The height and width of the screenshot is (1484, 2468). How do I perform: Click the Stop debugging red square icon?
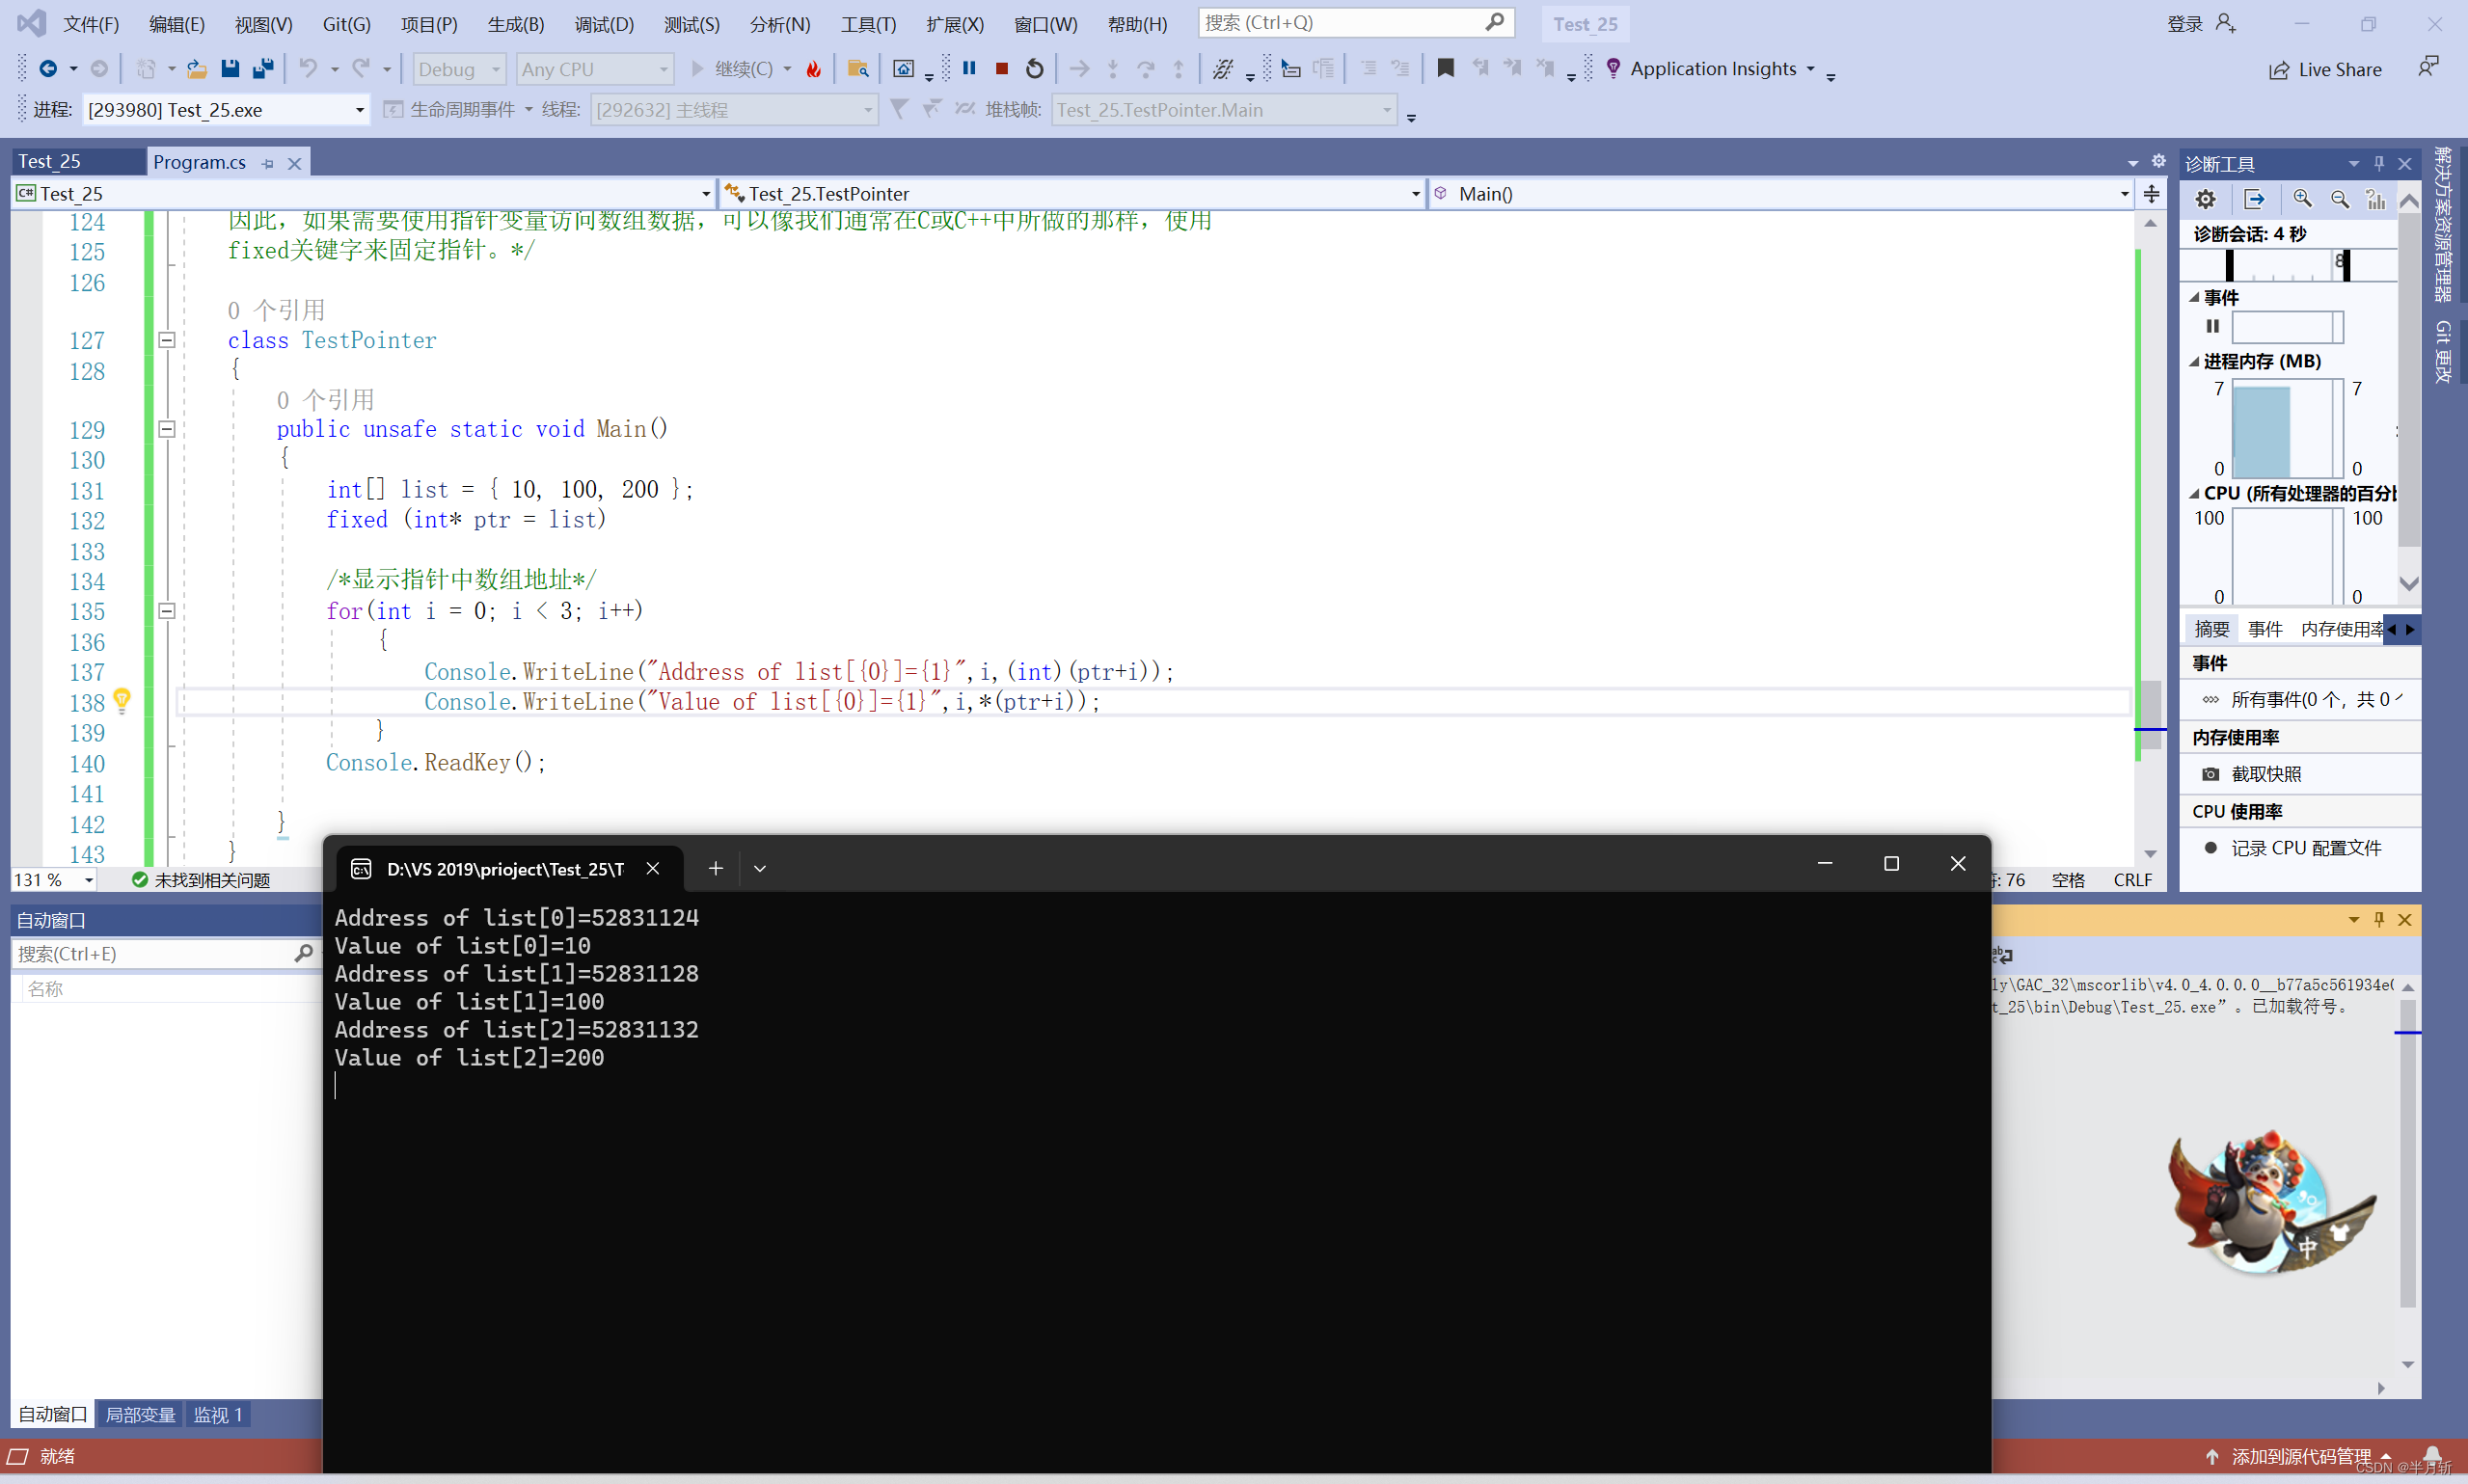(1001, 67)
